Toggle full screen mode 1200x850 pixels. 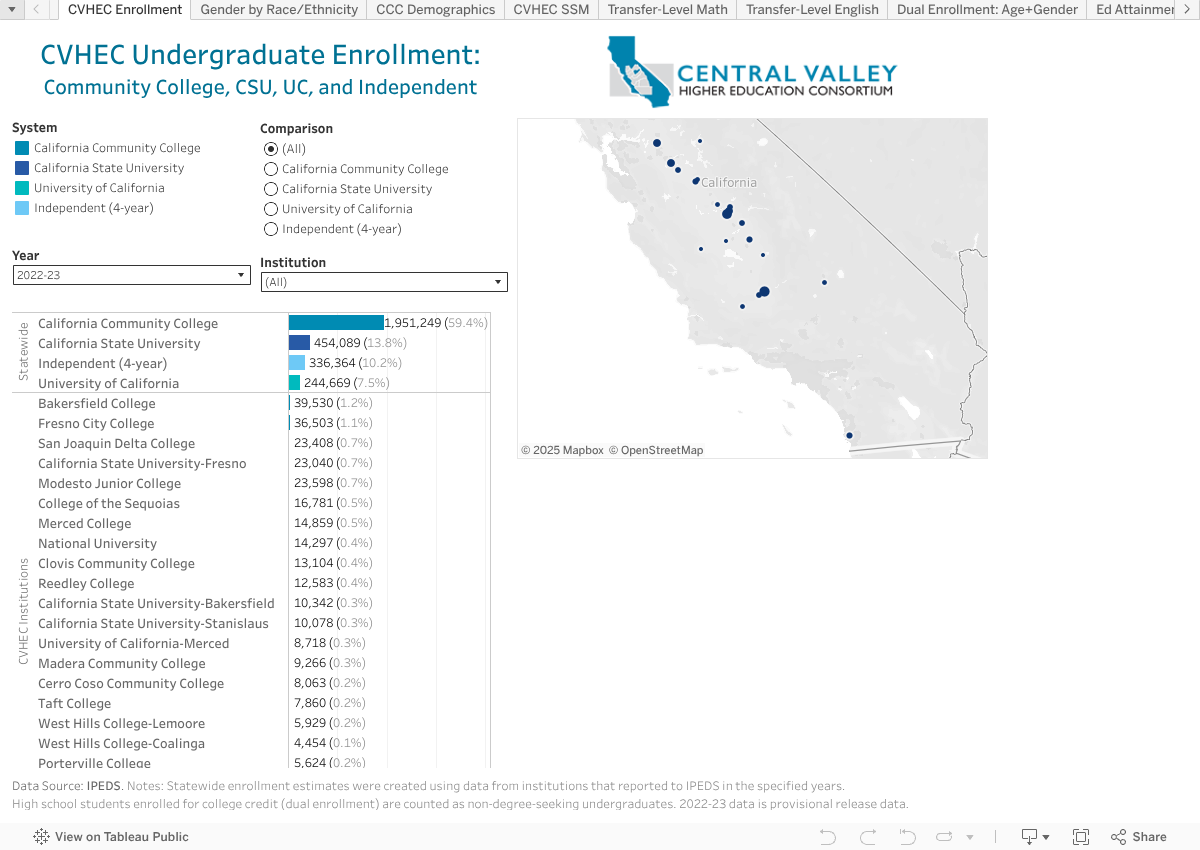(x=1081, y=837)
